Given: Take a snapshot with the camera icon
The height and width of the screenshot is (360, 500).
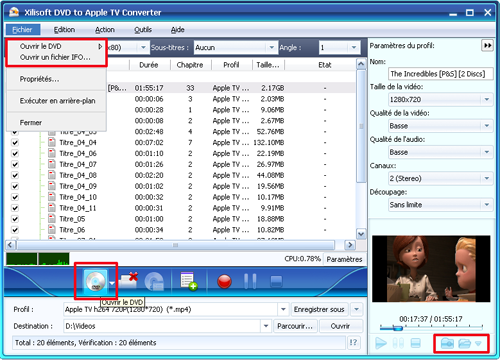Looking at the screenshot, I should [x=447, y=343].
